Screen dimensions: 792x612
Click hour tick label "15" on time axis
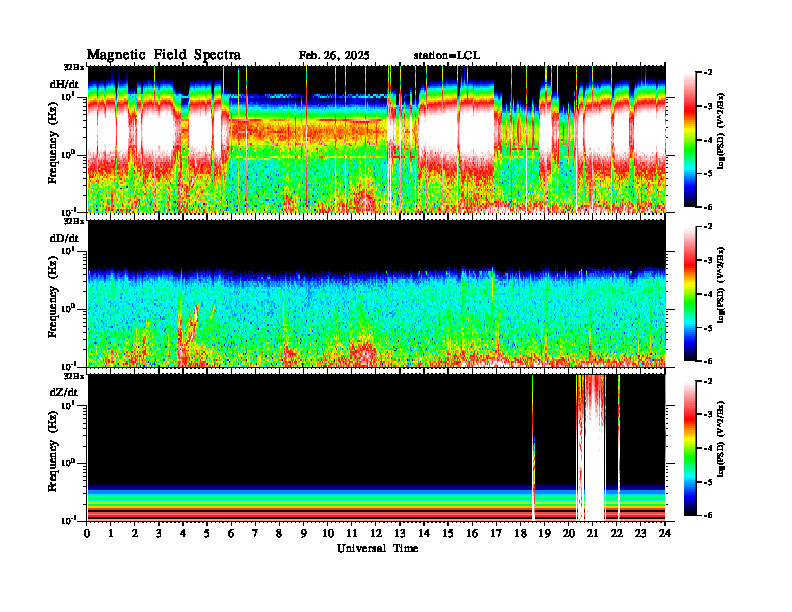pyautogui.click(x=449, y=533)
